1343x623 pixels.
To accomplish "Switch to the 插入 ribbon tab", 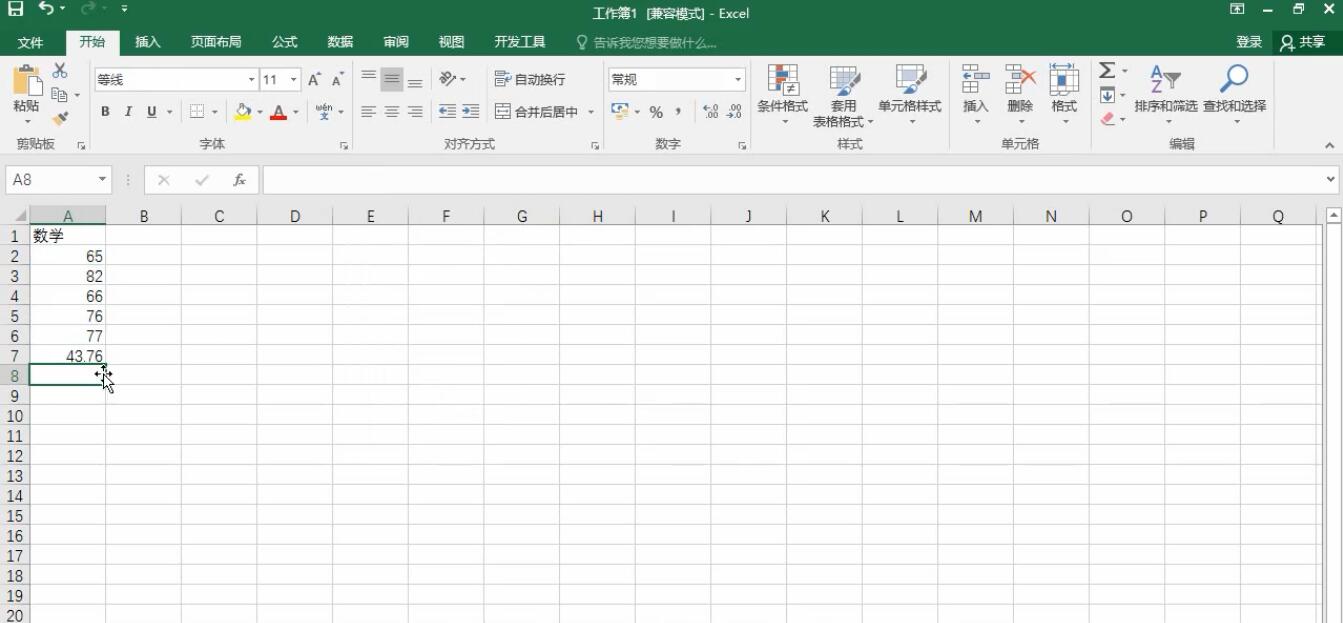I will click(148, 42).
